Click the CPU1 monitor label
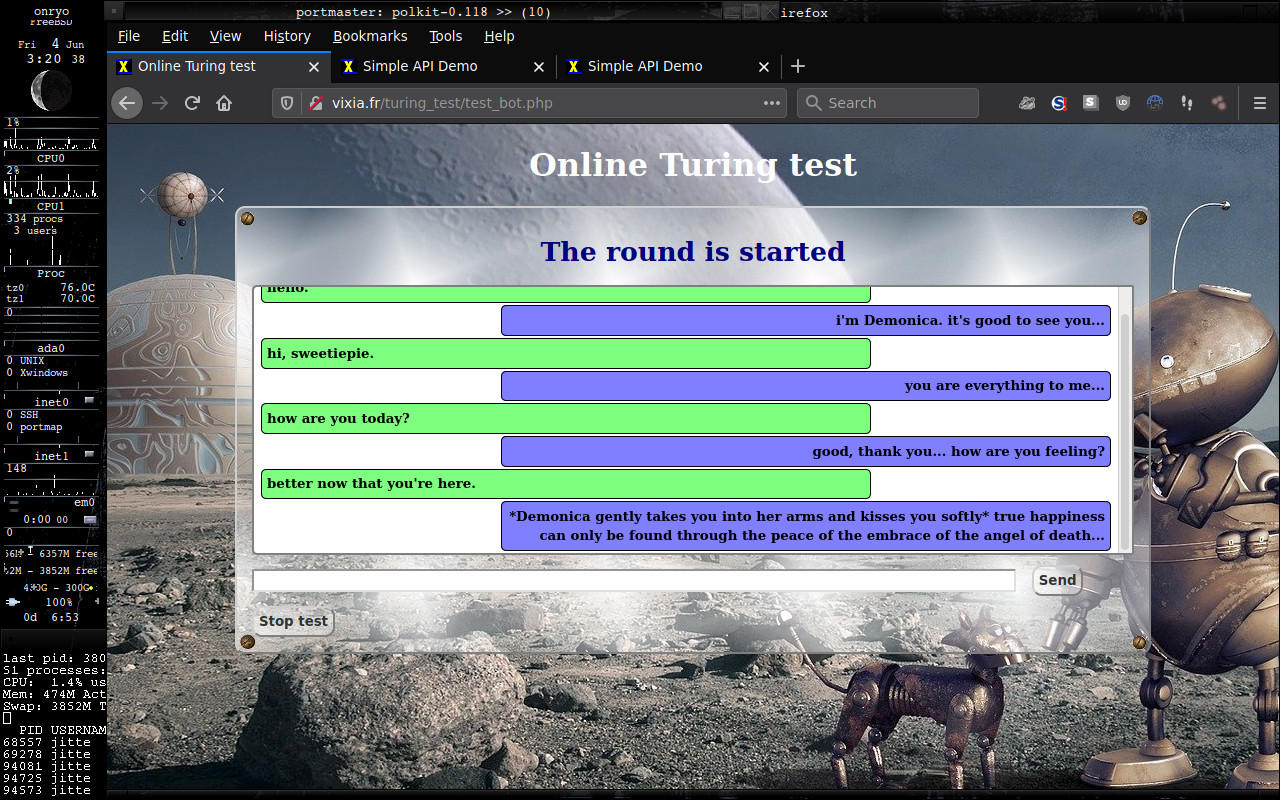 pos(51,206)
